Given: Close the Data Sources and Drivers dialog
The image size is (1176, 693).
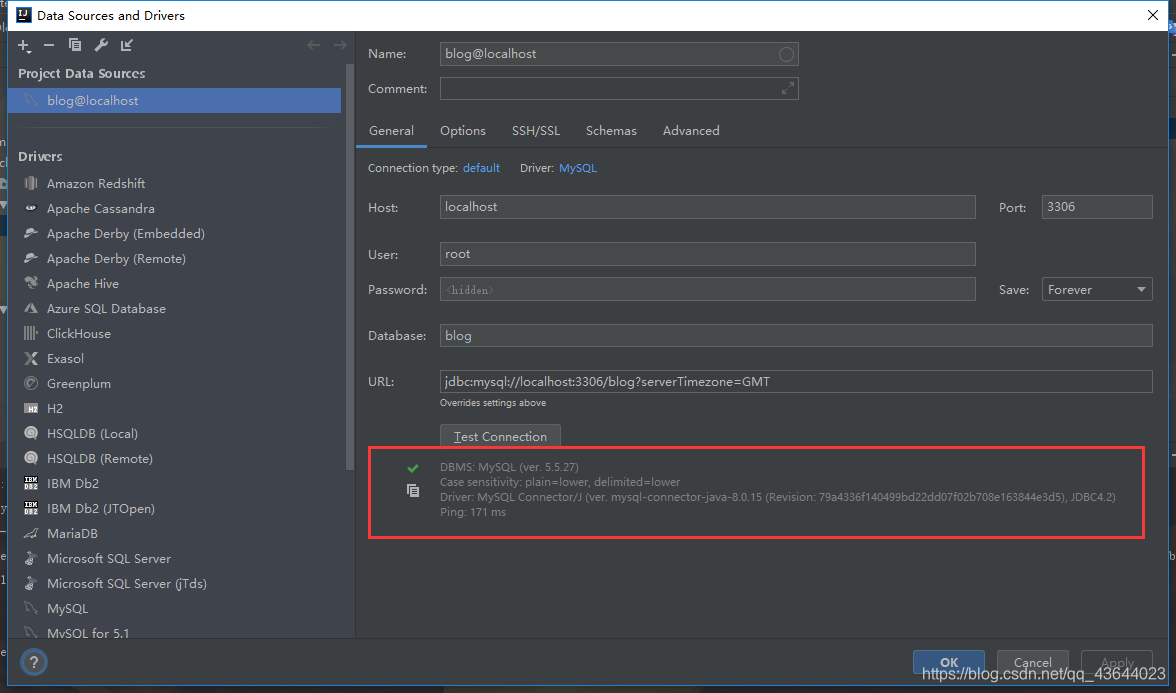Looking at the screenshot, I should tap(1153, 15).
